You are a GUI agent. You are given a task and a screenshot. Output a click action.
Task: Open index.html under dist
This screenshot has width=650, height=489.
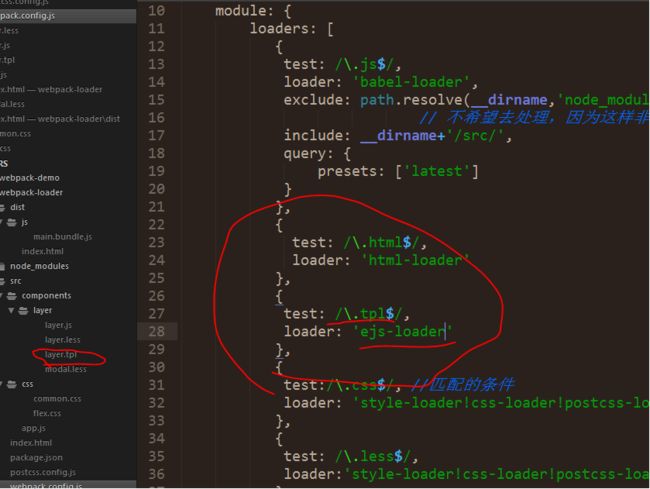(x=42, y=252)
